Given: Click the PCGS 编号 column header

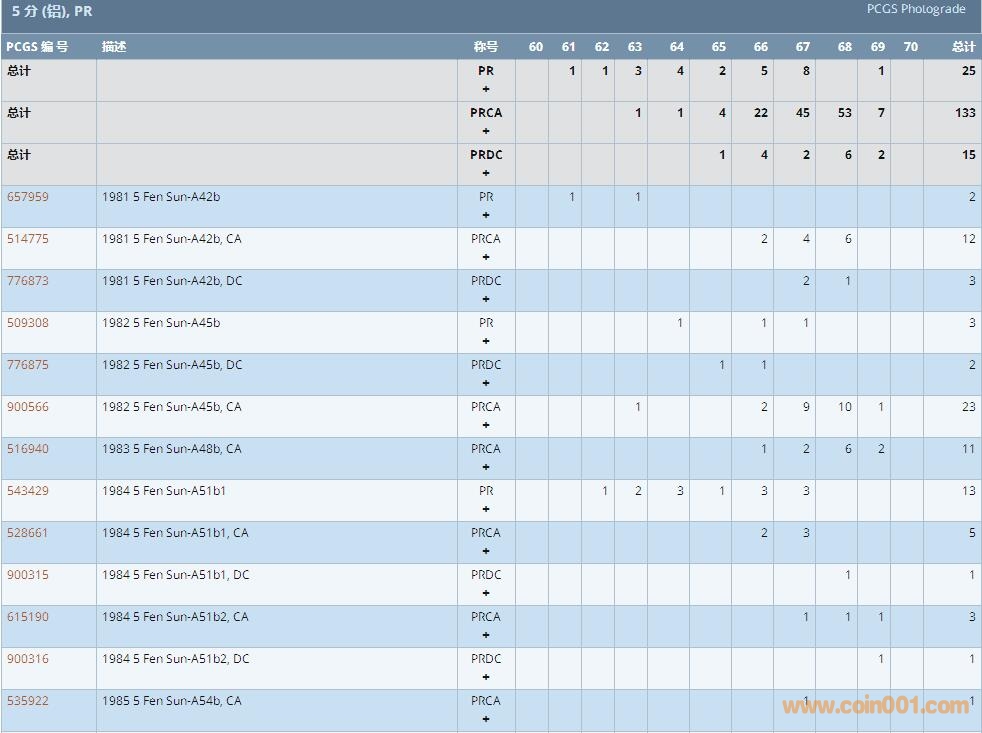Looking at the screenshot, I should [x=37, y=47].
